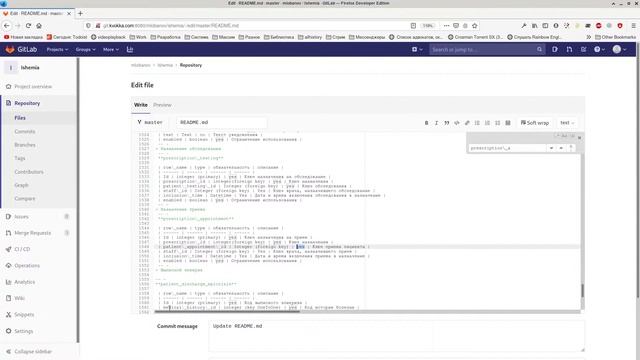Open the Groups menu
The height and width of the screenshot is (360, 640).
pos(85,49)
